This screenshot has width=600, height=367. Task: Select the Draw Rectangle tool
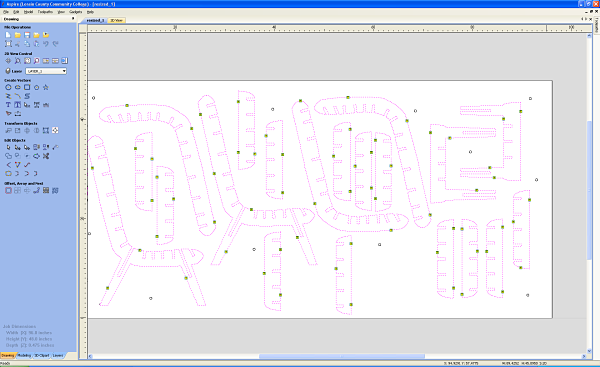[x=27, y=88]
